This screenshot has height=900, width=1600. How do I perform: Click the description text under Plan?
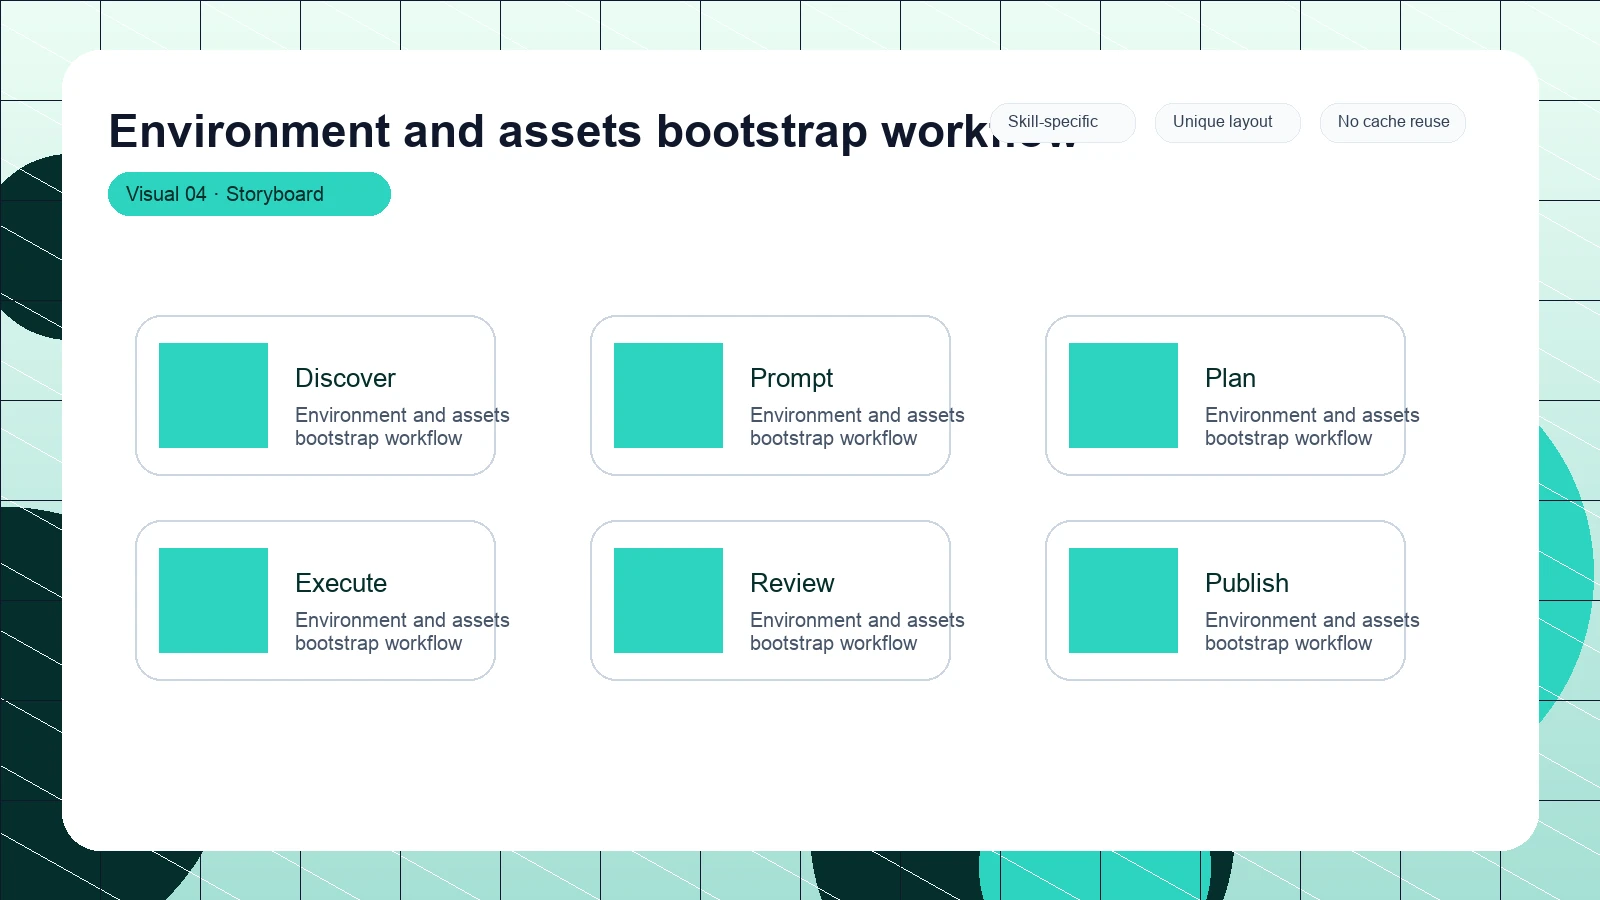point(1312,426)
